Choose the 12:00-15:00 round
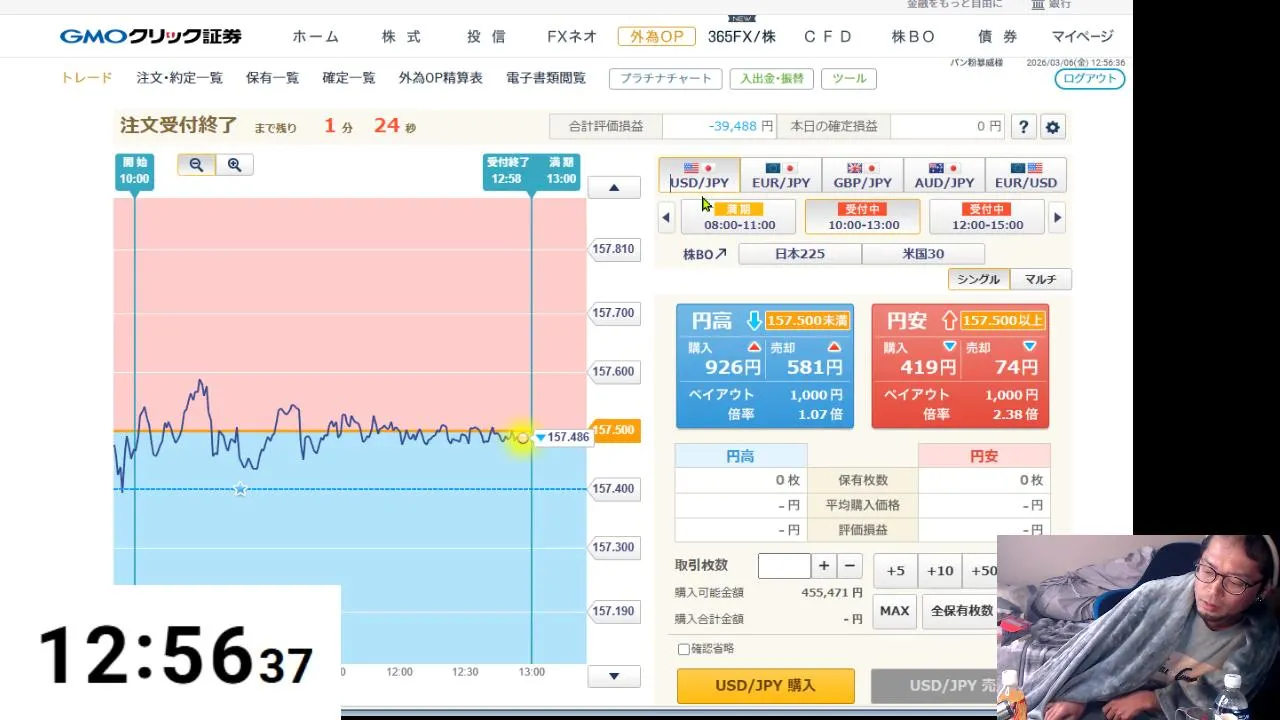 tap(987, 217)
